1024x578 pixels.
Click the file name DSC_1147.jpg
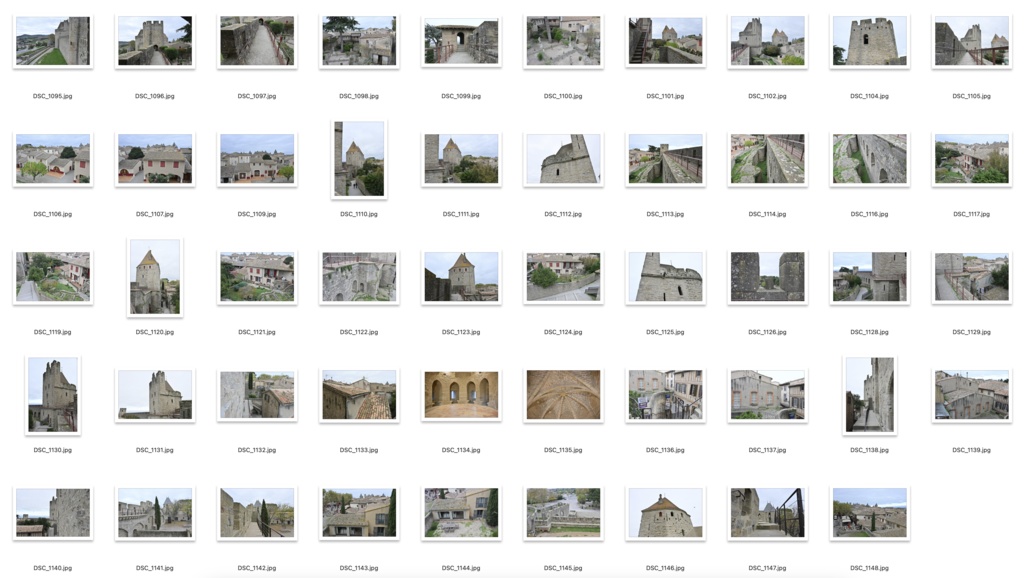767,568
